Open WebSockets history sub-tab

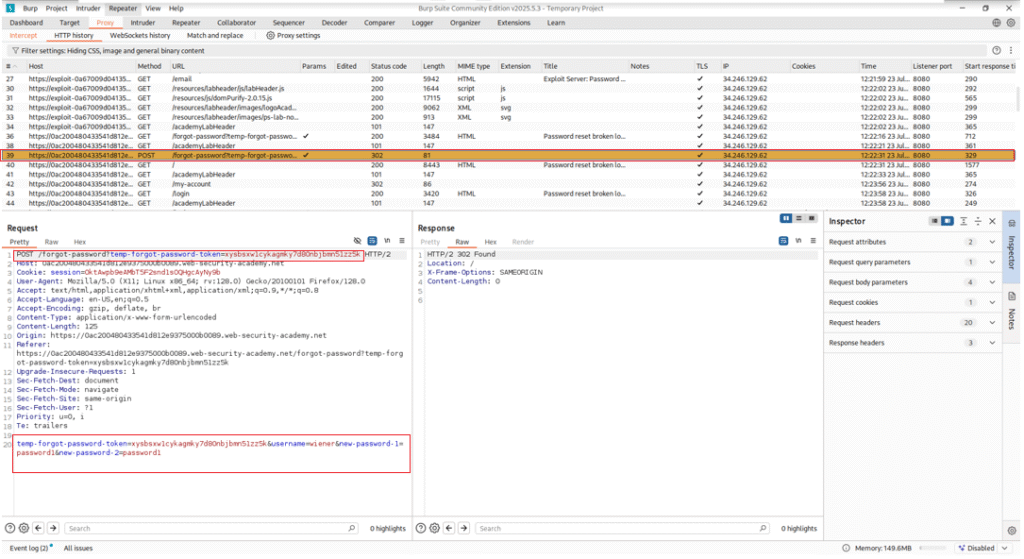pyautogui.click(x=140, y=35)
